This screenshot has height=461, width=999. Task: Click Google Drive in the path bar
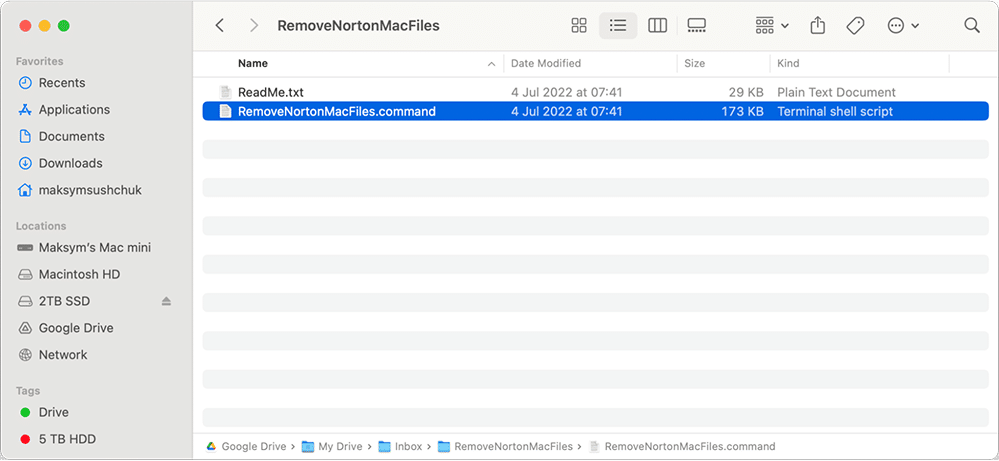(247, 446)
